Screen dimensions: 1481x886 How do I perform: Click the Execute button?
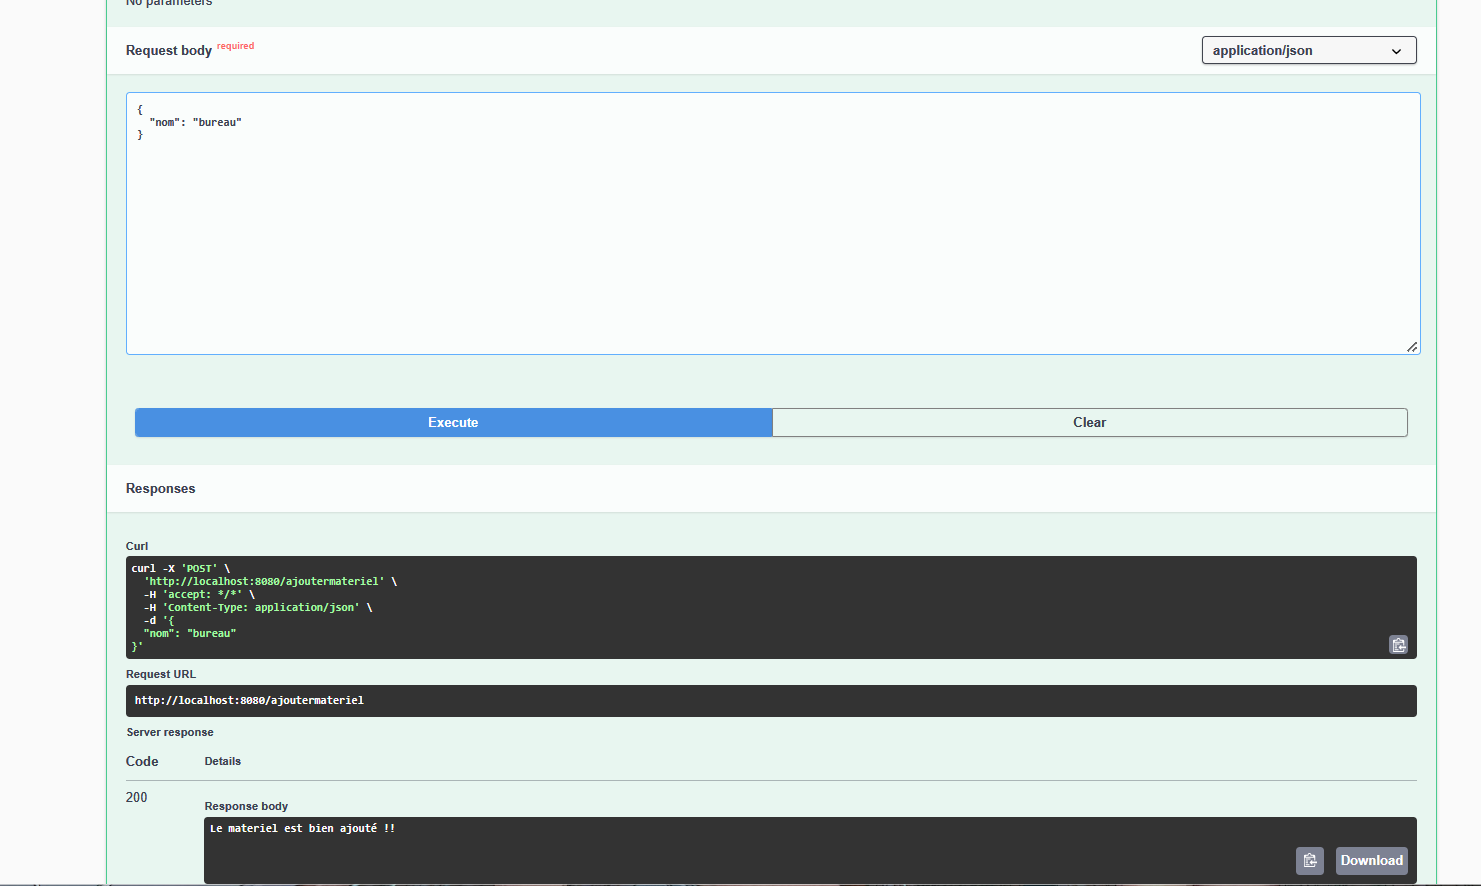[x=453, y=422]
